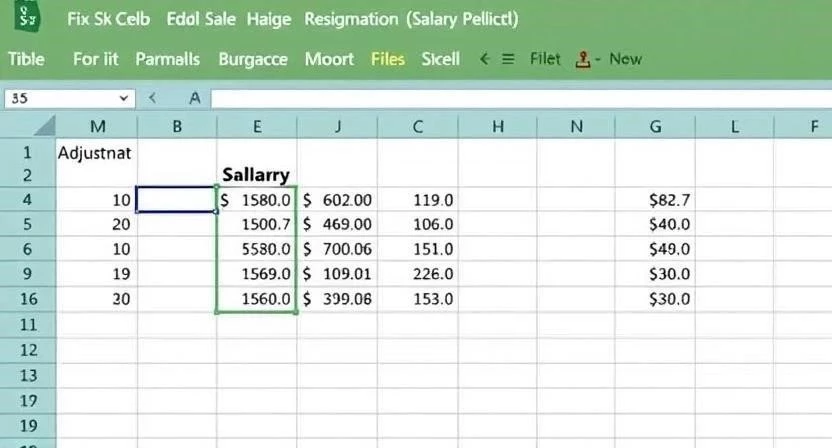Image resolution: width=832 pixels, height=448 pixels.
Task: Click the left arrow icon beside Slcell
Action: coord(484,58)
